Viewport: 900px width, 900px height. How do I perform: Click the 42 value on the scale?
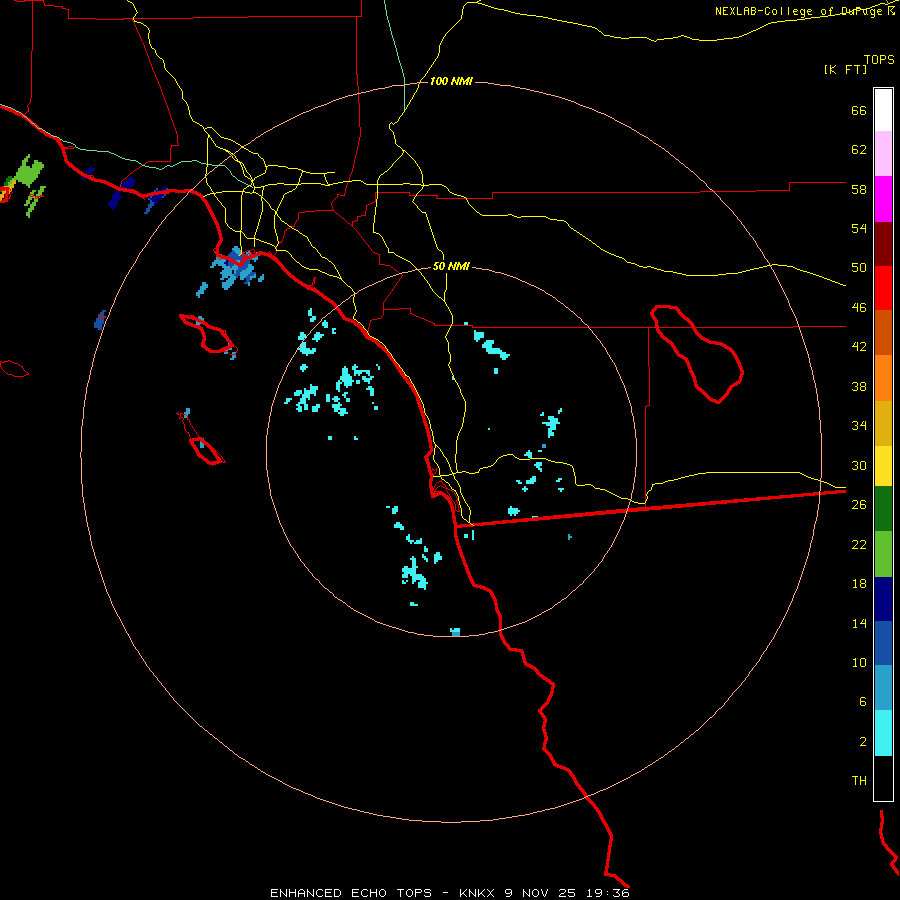pyautogui.click(x=859, y=347)
